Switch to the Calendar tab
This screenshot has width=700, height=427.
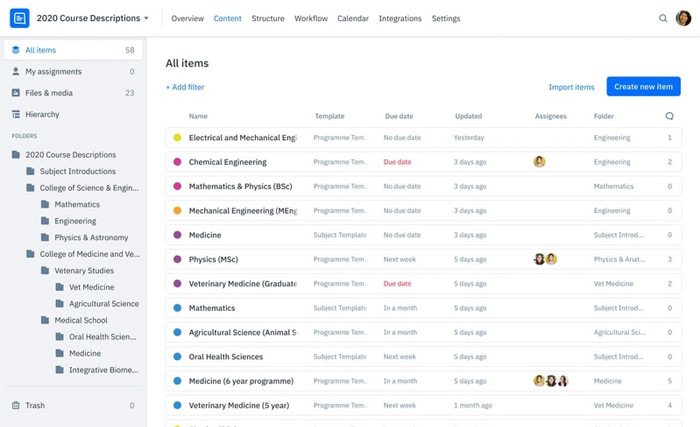pos(353,18)
